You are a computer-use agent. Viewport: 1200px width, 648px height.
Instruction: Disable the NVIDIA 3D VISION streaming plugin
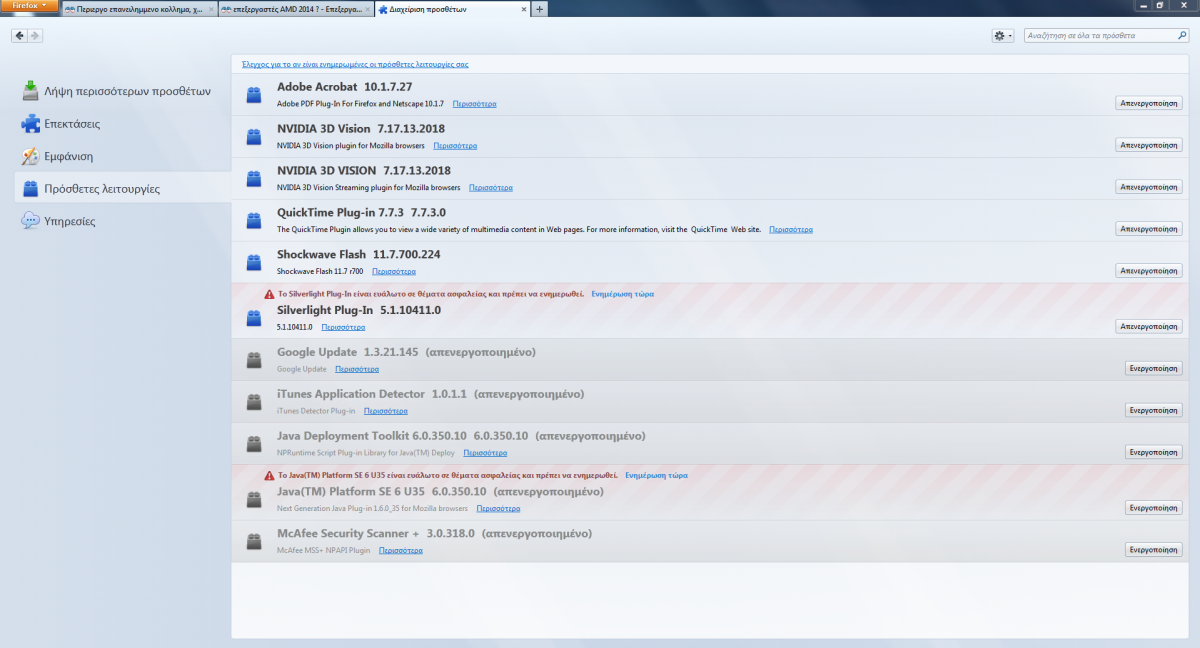[1149, 187]
